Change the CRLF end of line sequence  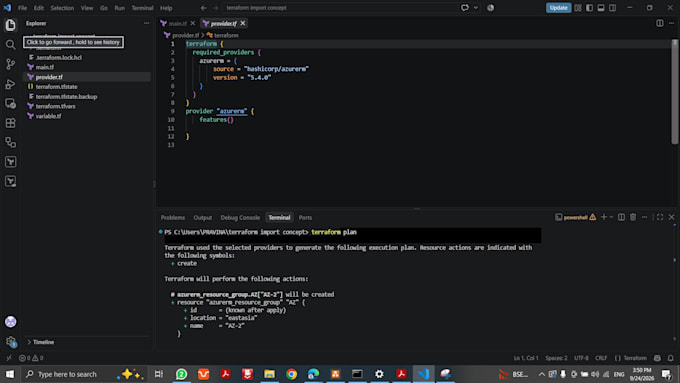[x=601, y=358]
